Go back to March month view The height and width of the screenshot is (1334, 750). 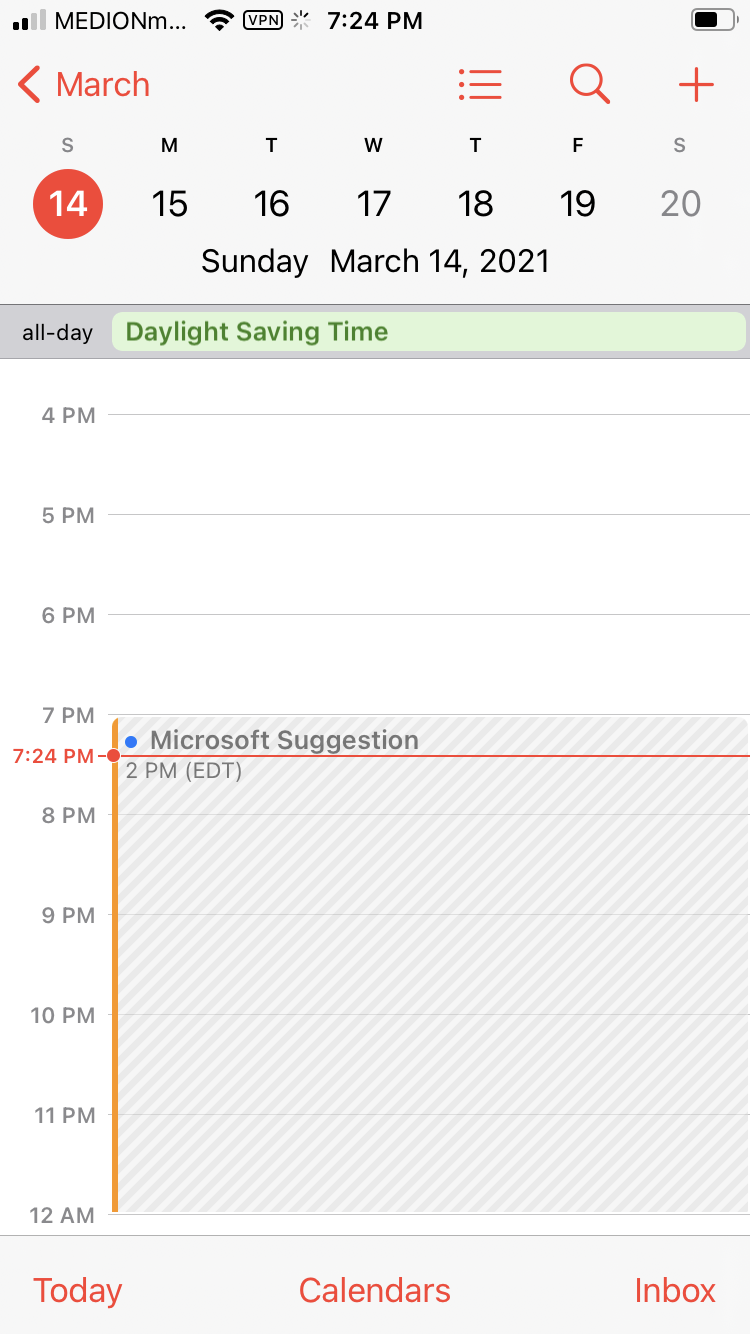84,85
